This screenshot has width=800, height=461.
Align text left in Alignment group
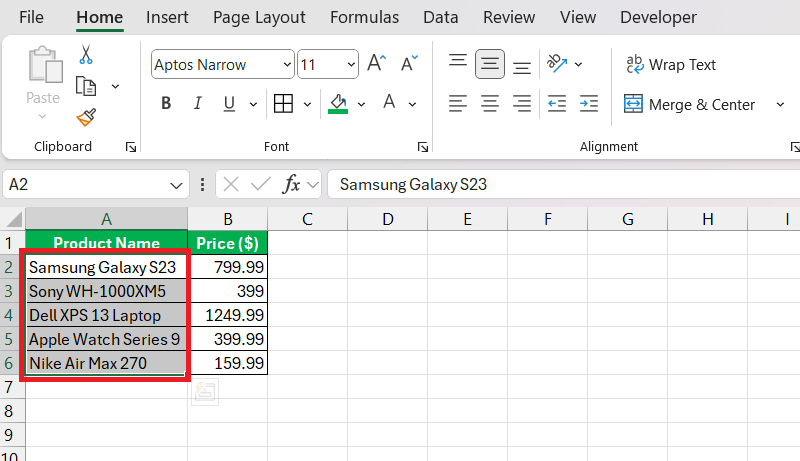458,104
